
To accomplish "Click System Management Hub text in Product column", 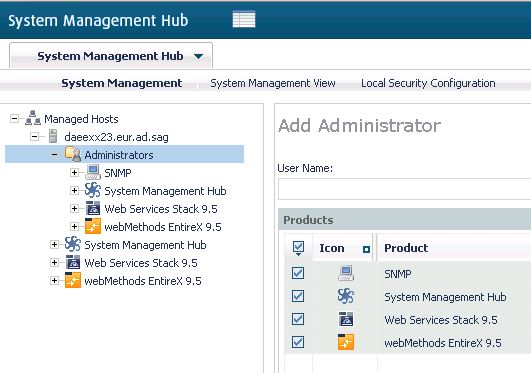I will (x=445, y=297).
